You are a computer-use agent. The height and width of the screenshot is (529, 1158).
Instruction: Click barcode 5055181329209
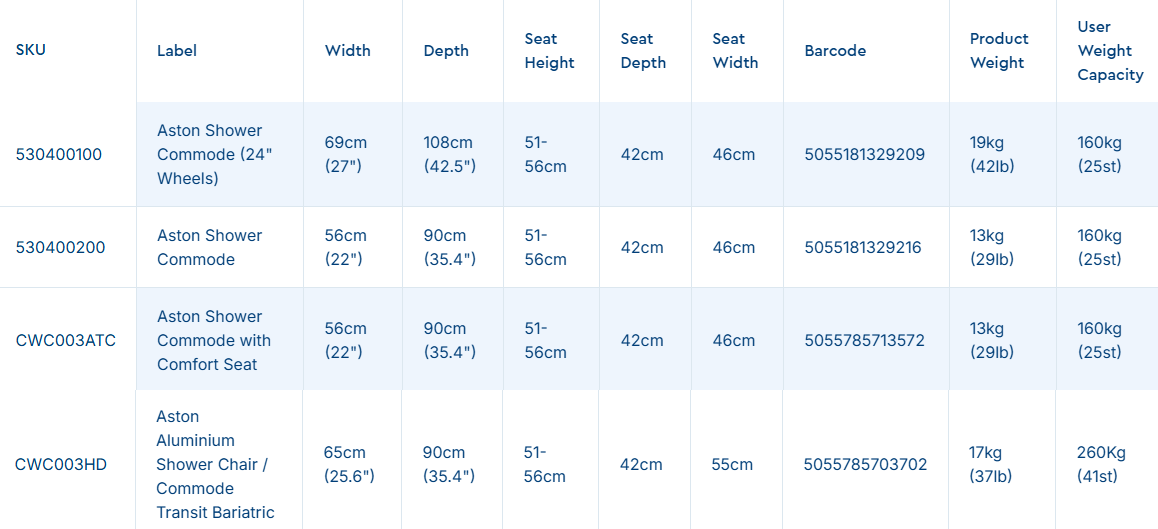(x=864, y=155)
